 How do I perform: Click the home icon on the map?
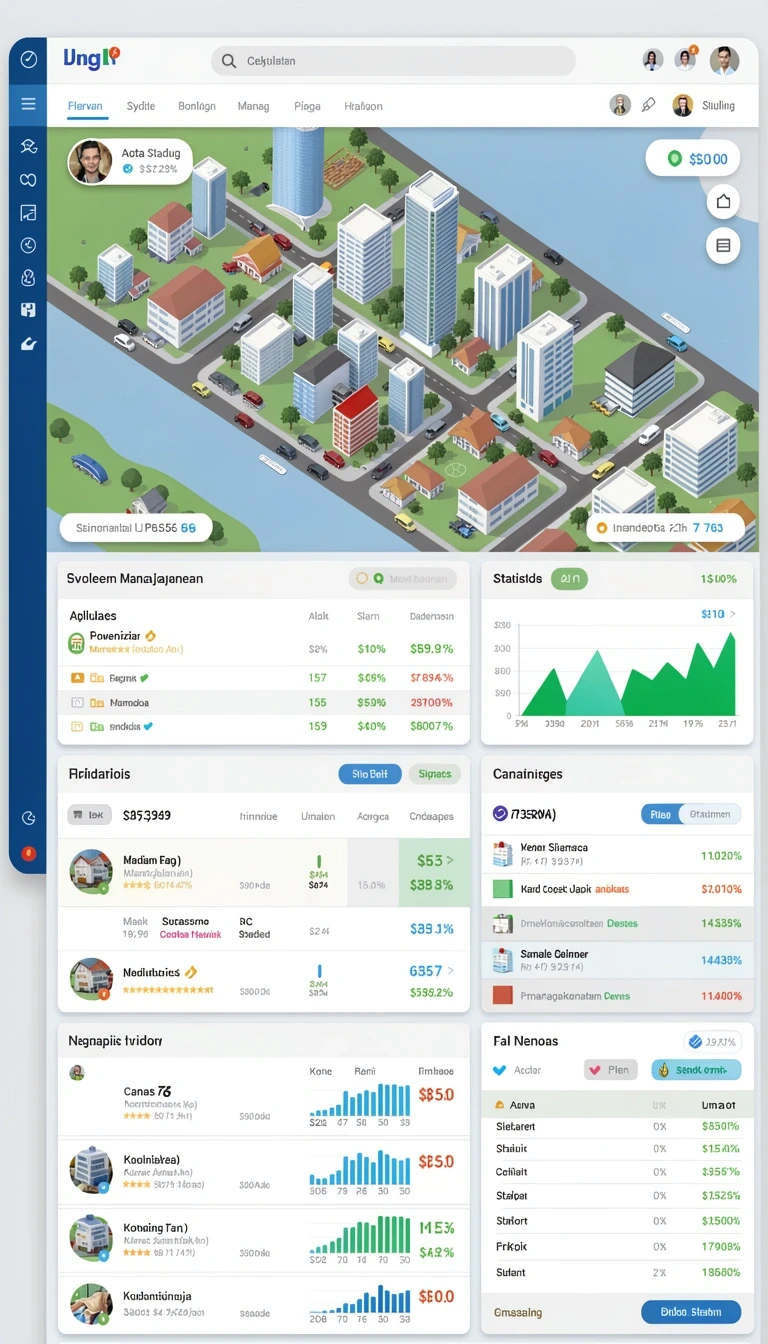click(x=723, y=202)
